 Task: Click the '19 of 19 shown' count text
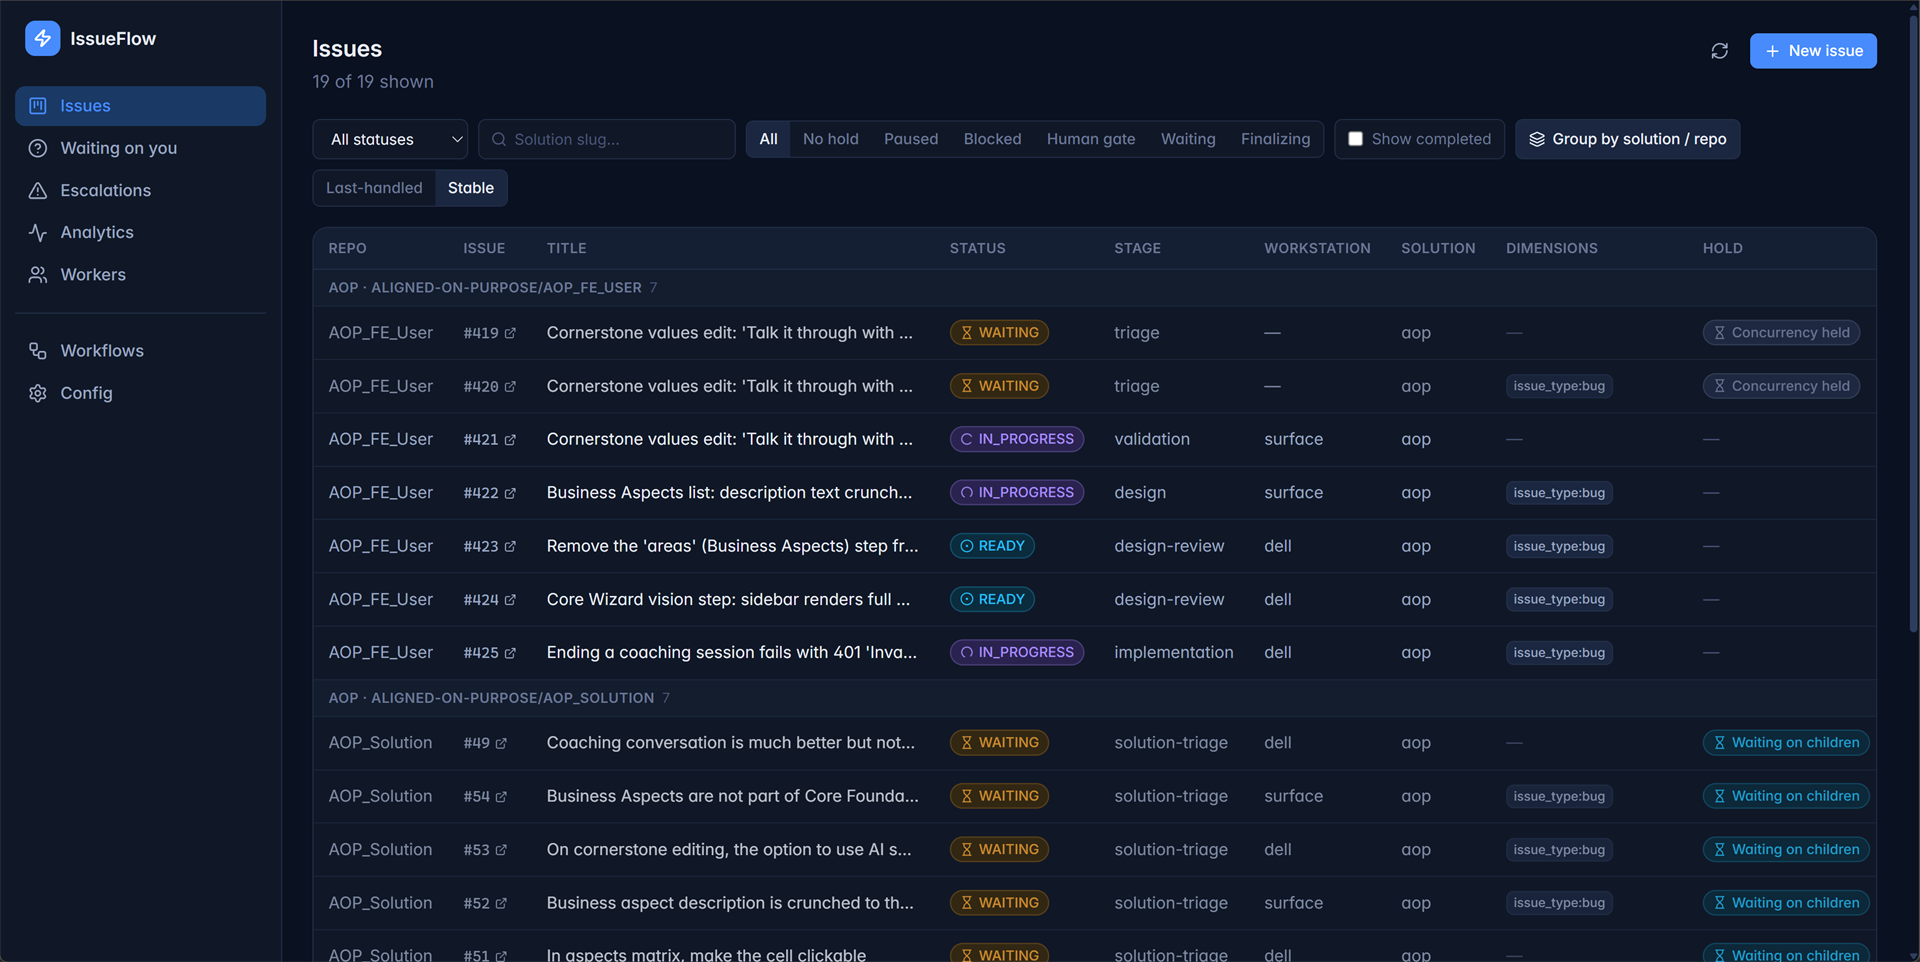coord(373,82)
